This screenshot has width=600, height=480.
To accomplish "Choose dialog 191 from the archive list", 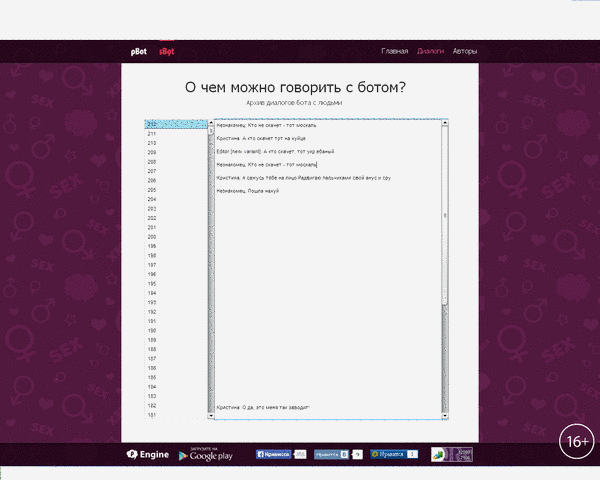I will (x=176, y=321).
